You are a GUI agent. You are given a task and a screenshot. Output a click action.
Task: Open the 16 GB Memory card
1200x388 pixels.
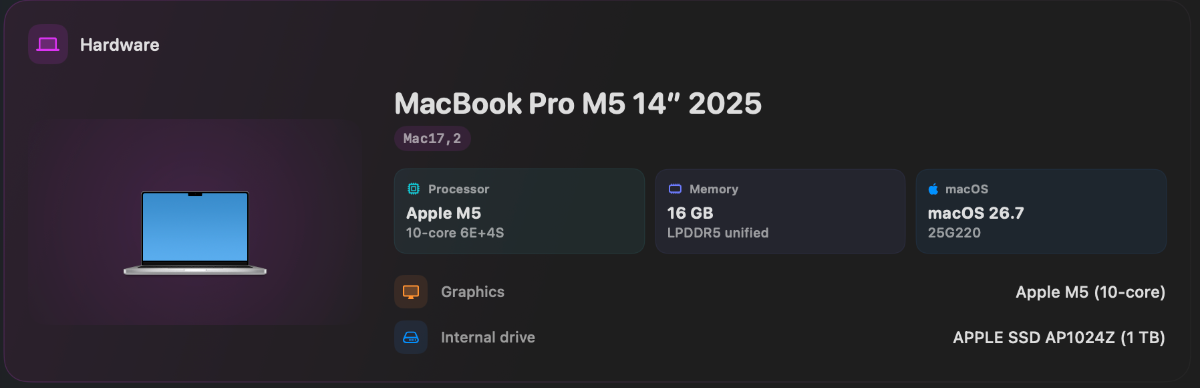[x=780, y=211]
